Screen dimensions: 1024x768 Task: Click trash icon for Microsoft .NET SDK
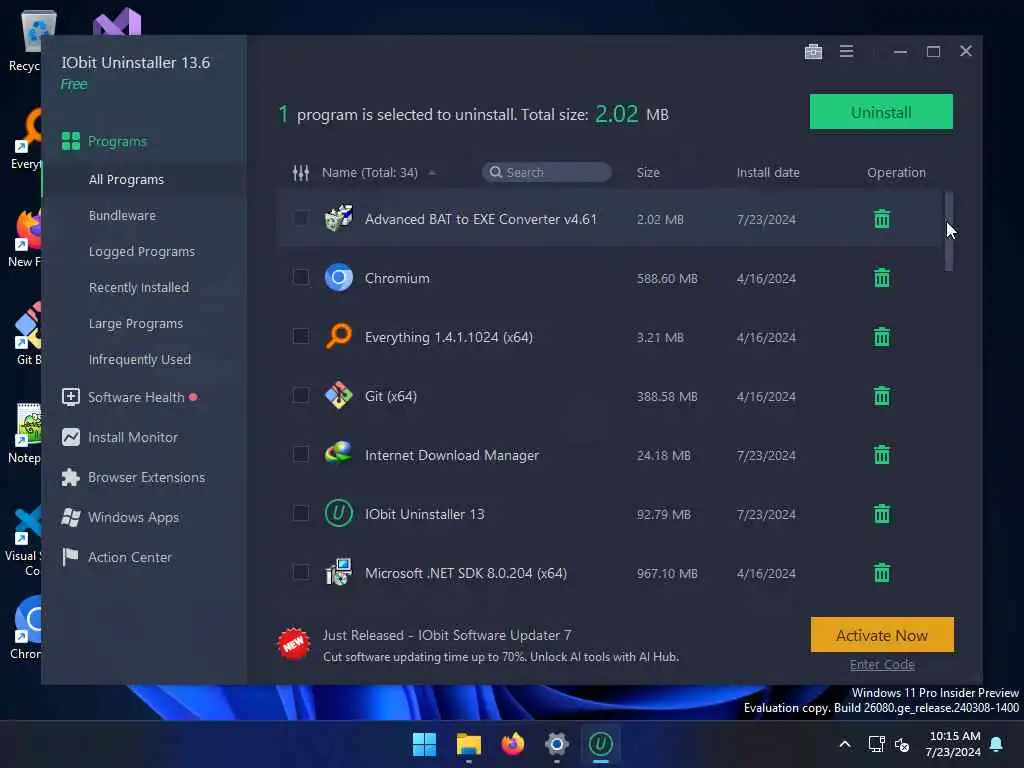coord(882,572)
